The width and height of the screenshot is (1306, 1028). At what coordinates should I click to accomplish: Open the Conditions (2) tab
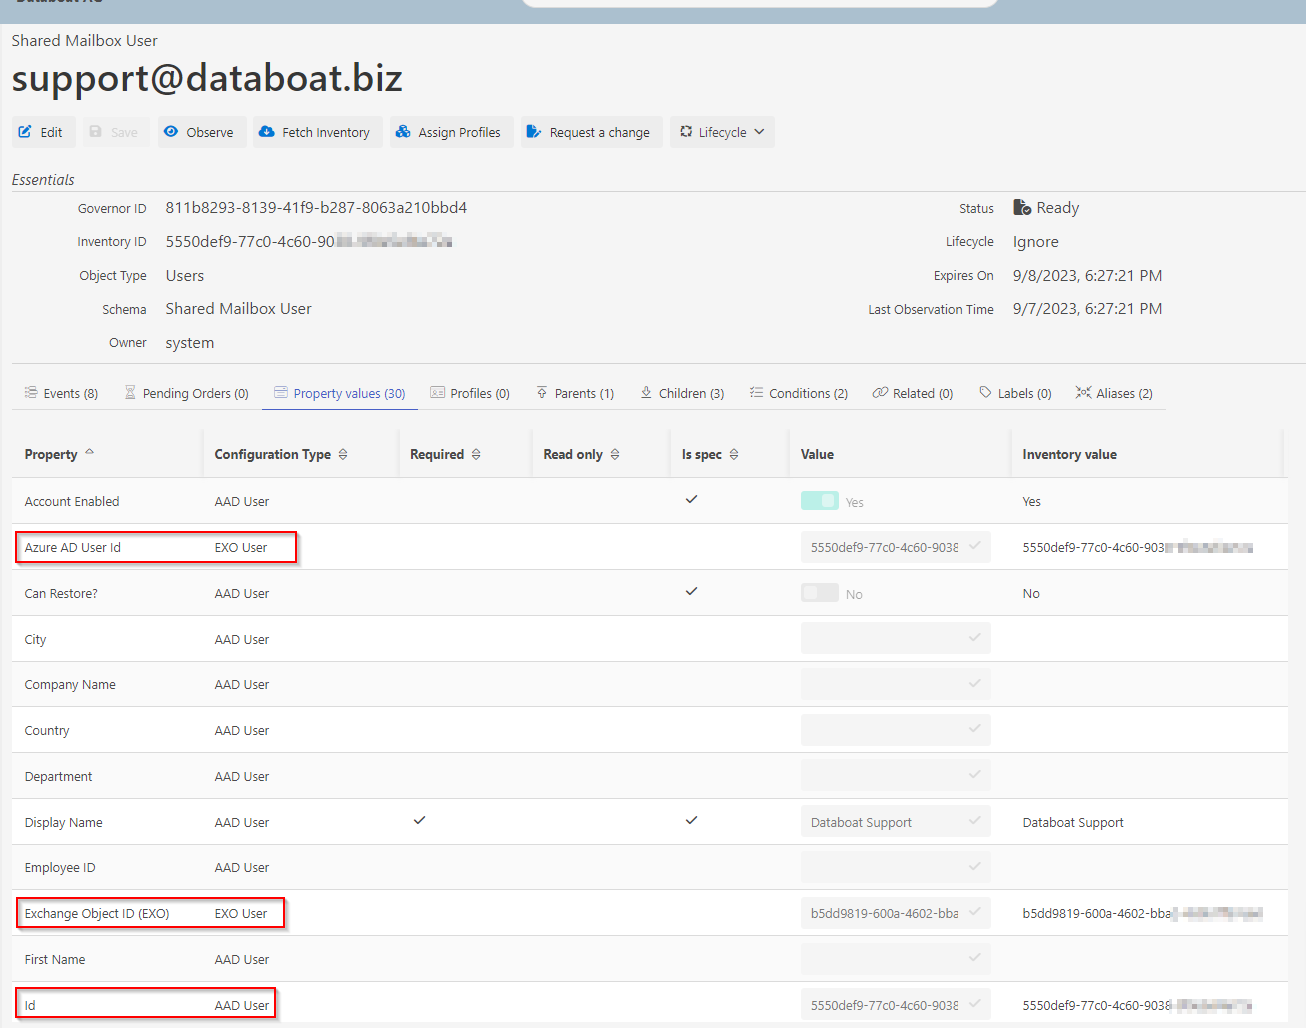click(799, 393)
